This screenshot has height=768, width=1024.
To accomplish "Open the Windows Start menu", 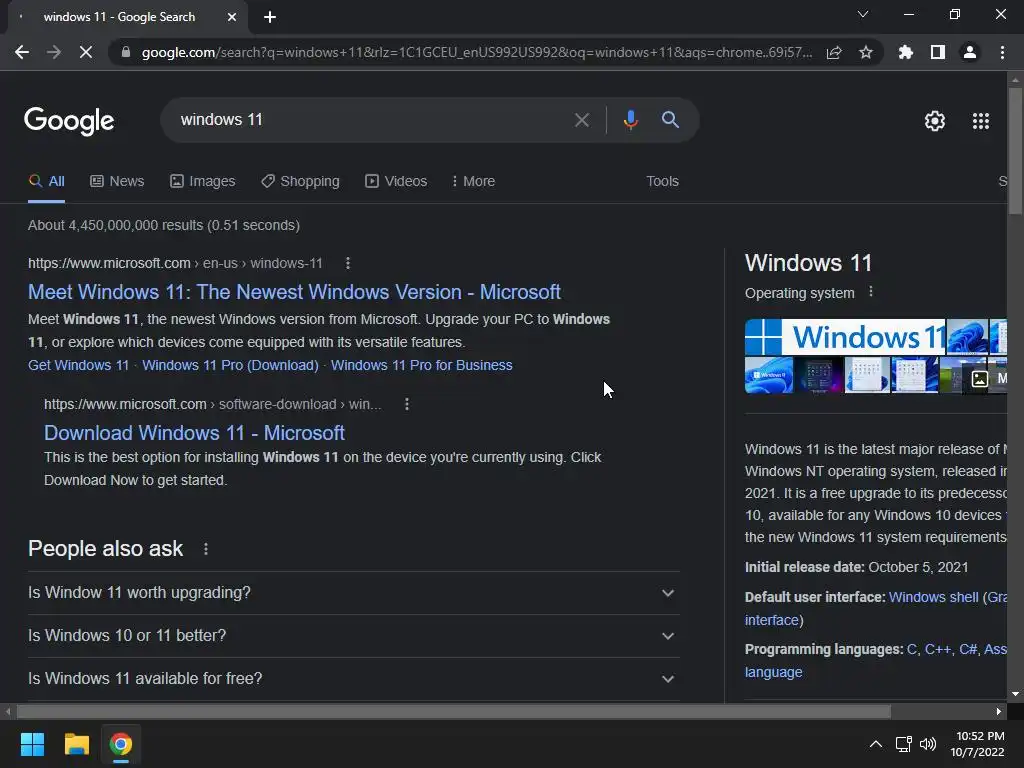I will pyautogui.click(x=32, y=744).
